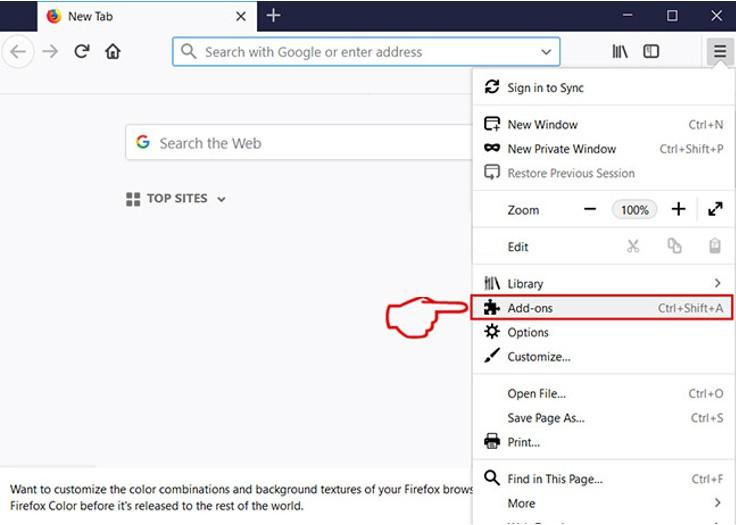Viewport: 736px width, 525px height.
Task: Reload the current page
Action: pyautogui.click(x=82, y=51)
